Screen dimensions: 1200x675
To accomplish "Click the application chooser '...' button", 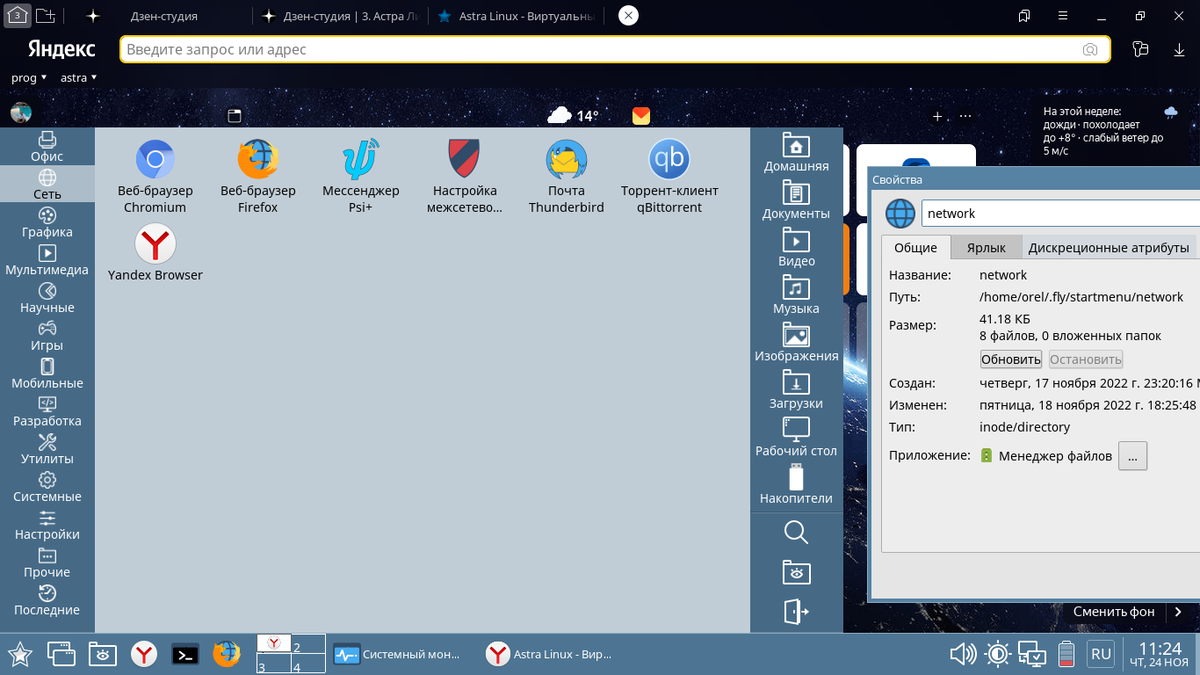I will (x=1132, y=456).
